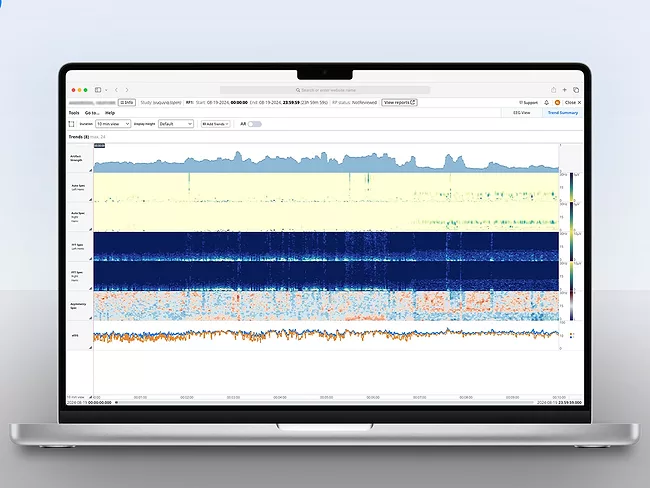Open the notifications bell icon

547,102
